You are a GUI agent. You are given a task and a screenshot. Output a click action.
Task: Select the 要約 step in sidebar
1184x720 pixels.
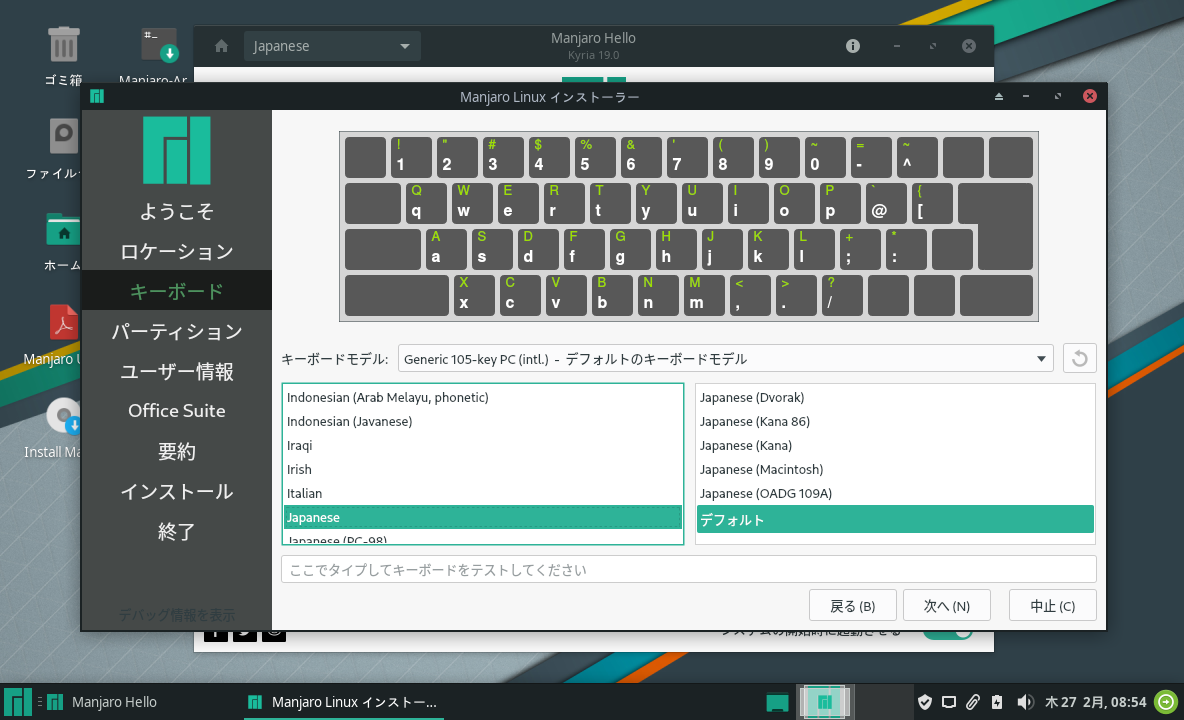[177, 451]
